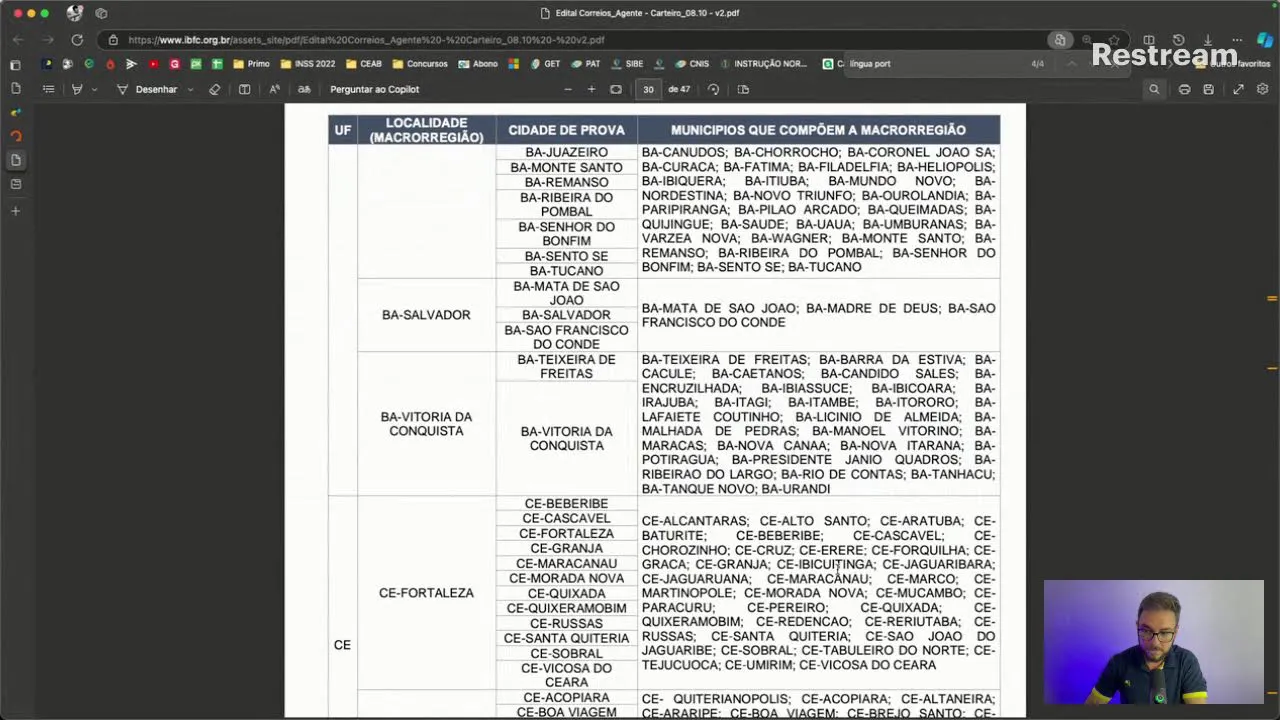Open the orange sidebar tab icon

pyautogui.click(x=15, y=136)
